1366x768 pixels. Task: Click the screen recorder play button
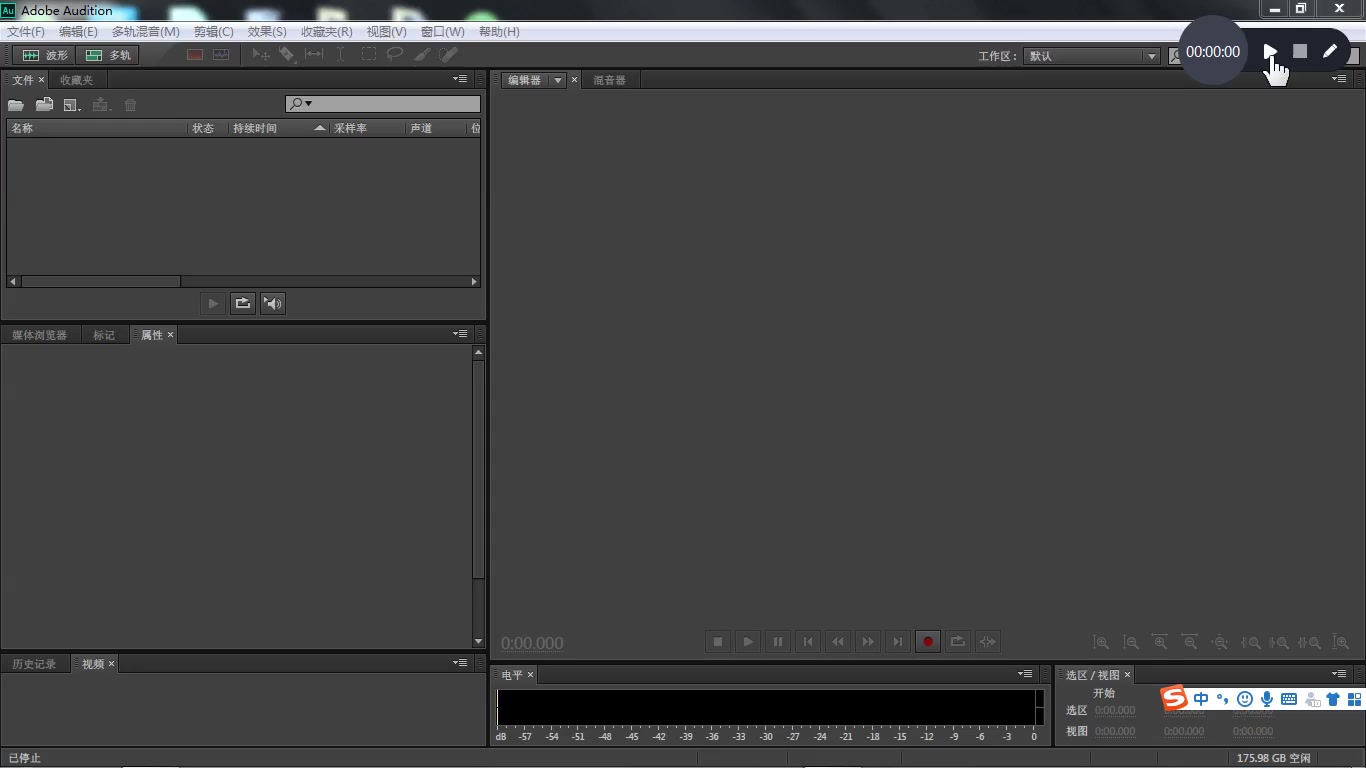(1270, 51)
